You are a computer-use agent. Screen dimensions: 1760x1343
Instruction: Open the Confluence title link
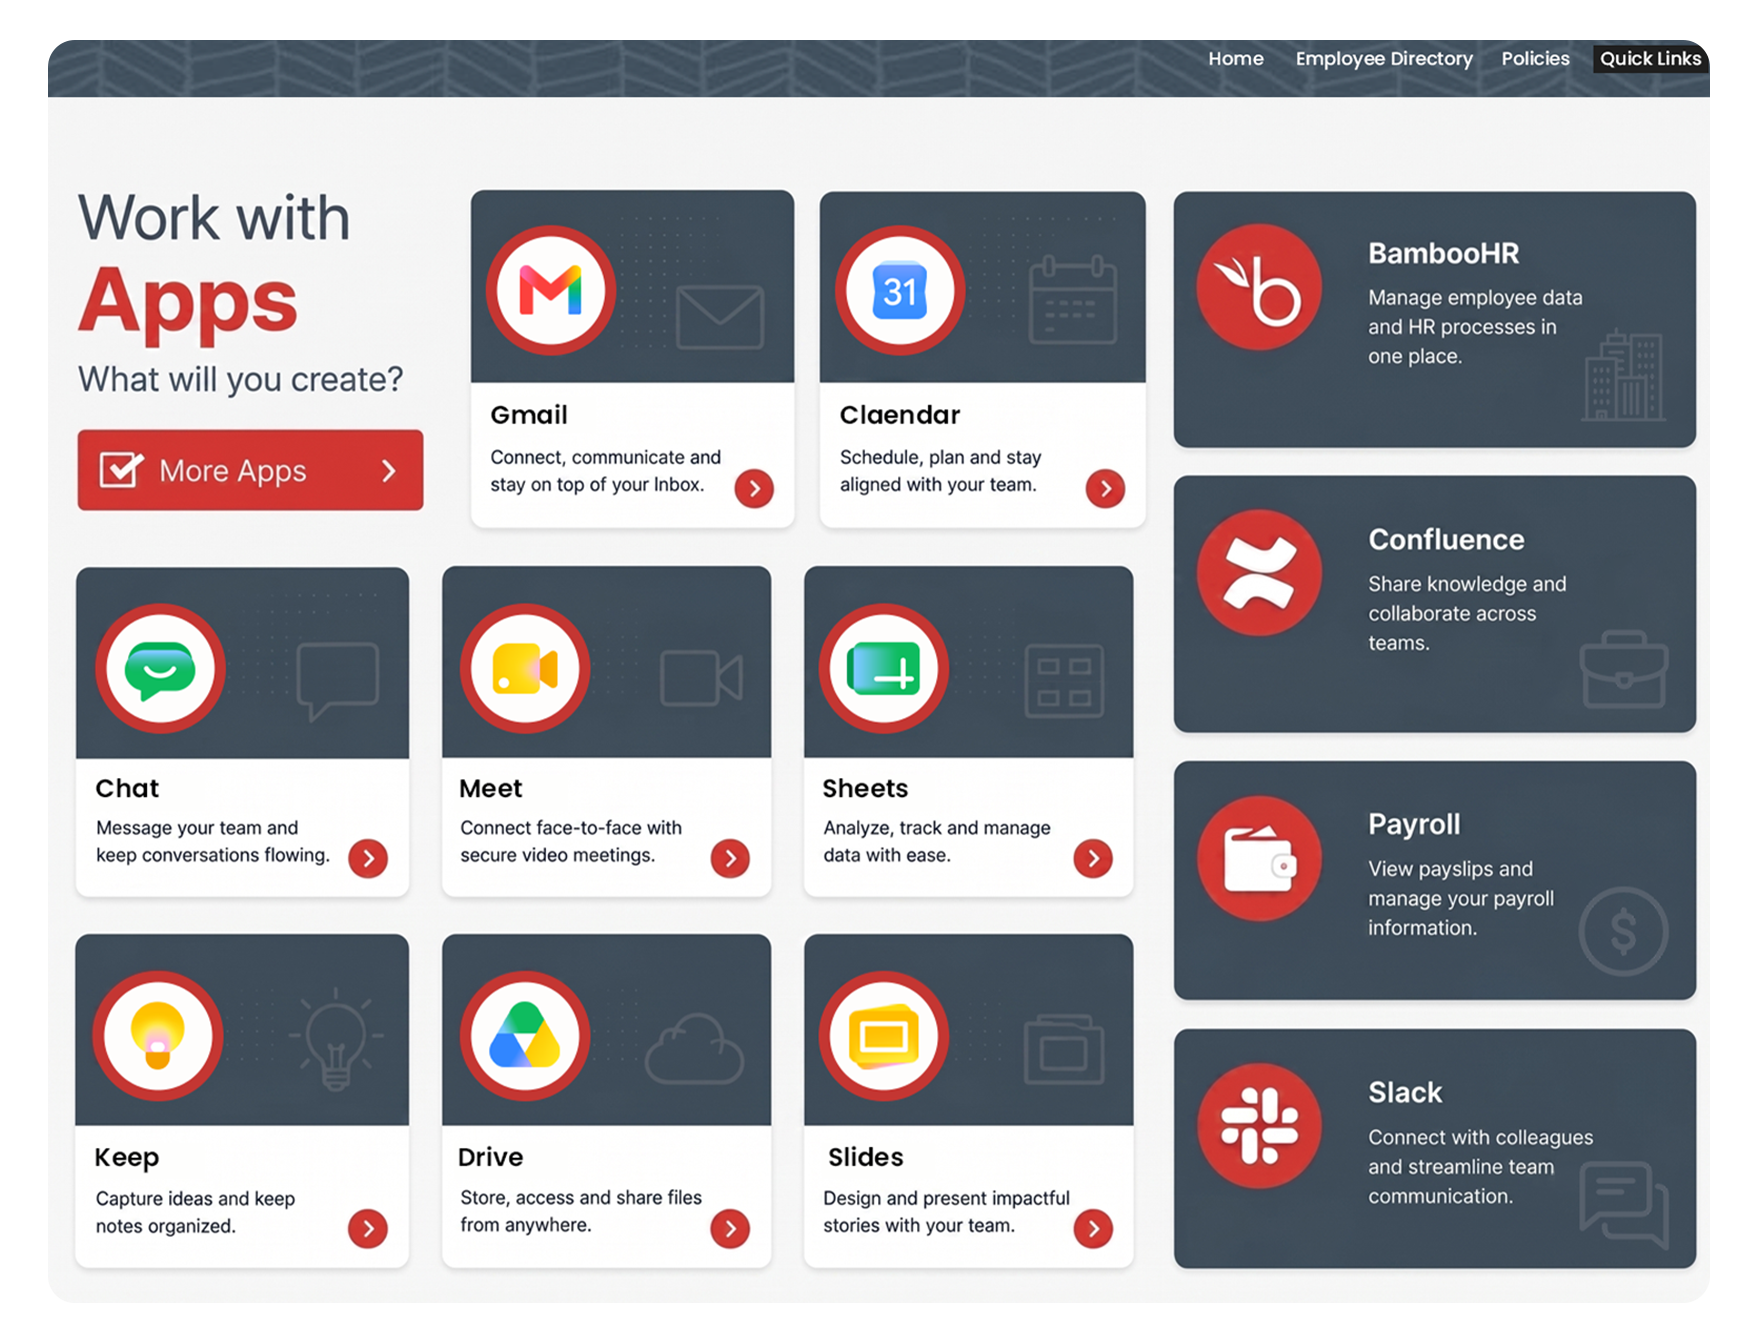point(1446,540)
